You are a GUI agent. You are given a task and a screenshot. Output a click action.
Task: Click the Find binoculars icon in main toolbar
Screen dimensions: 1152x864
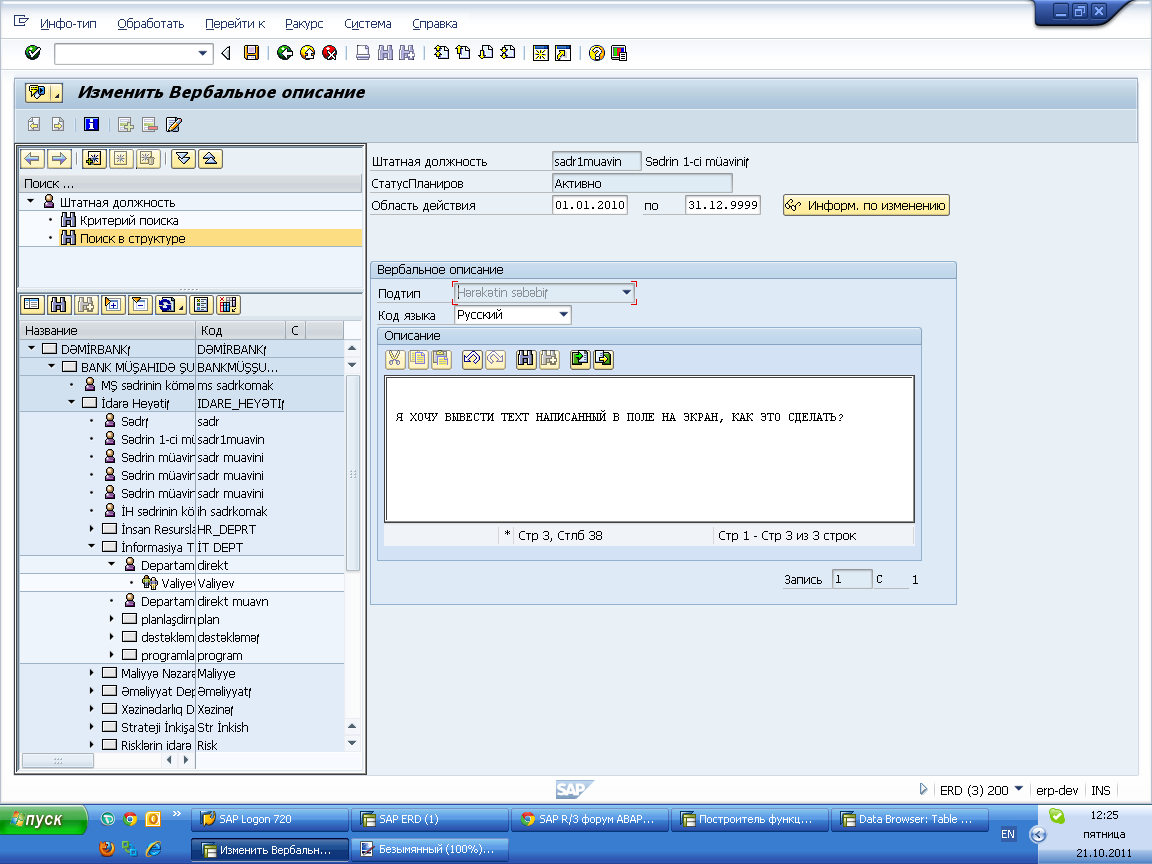385,53
